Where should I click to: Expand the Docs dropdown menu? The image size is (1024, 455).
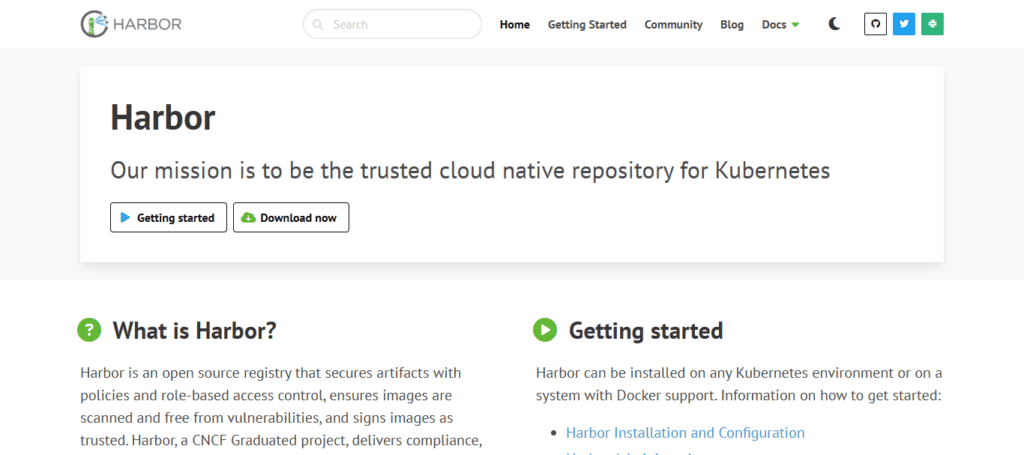click(x=780, y=25)
